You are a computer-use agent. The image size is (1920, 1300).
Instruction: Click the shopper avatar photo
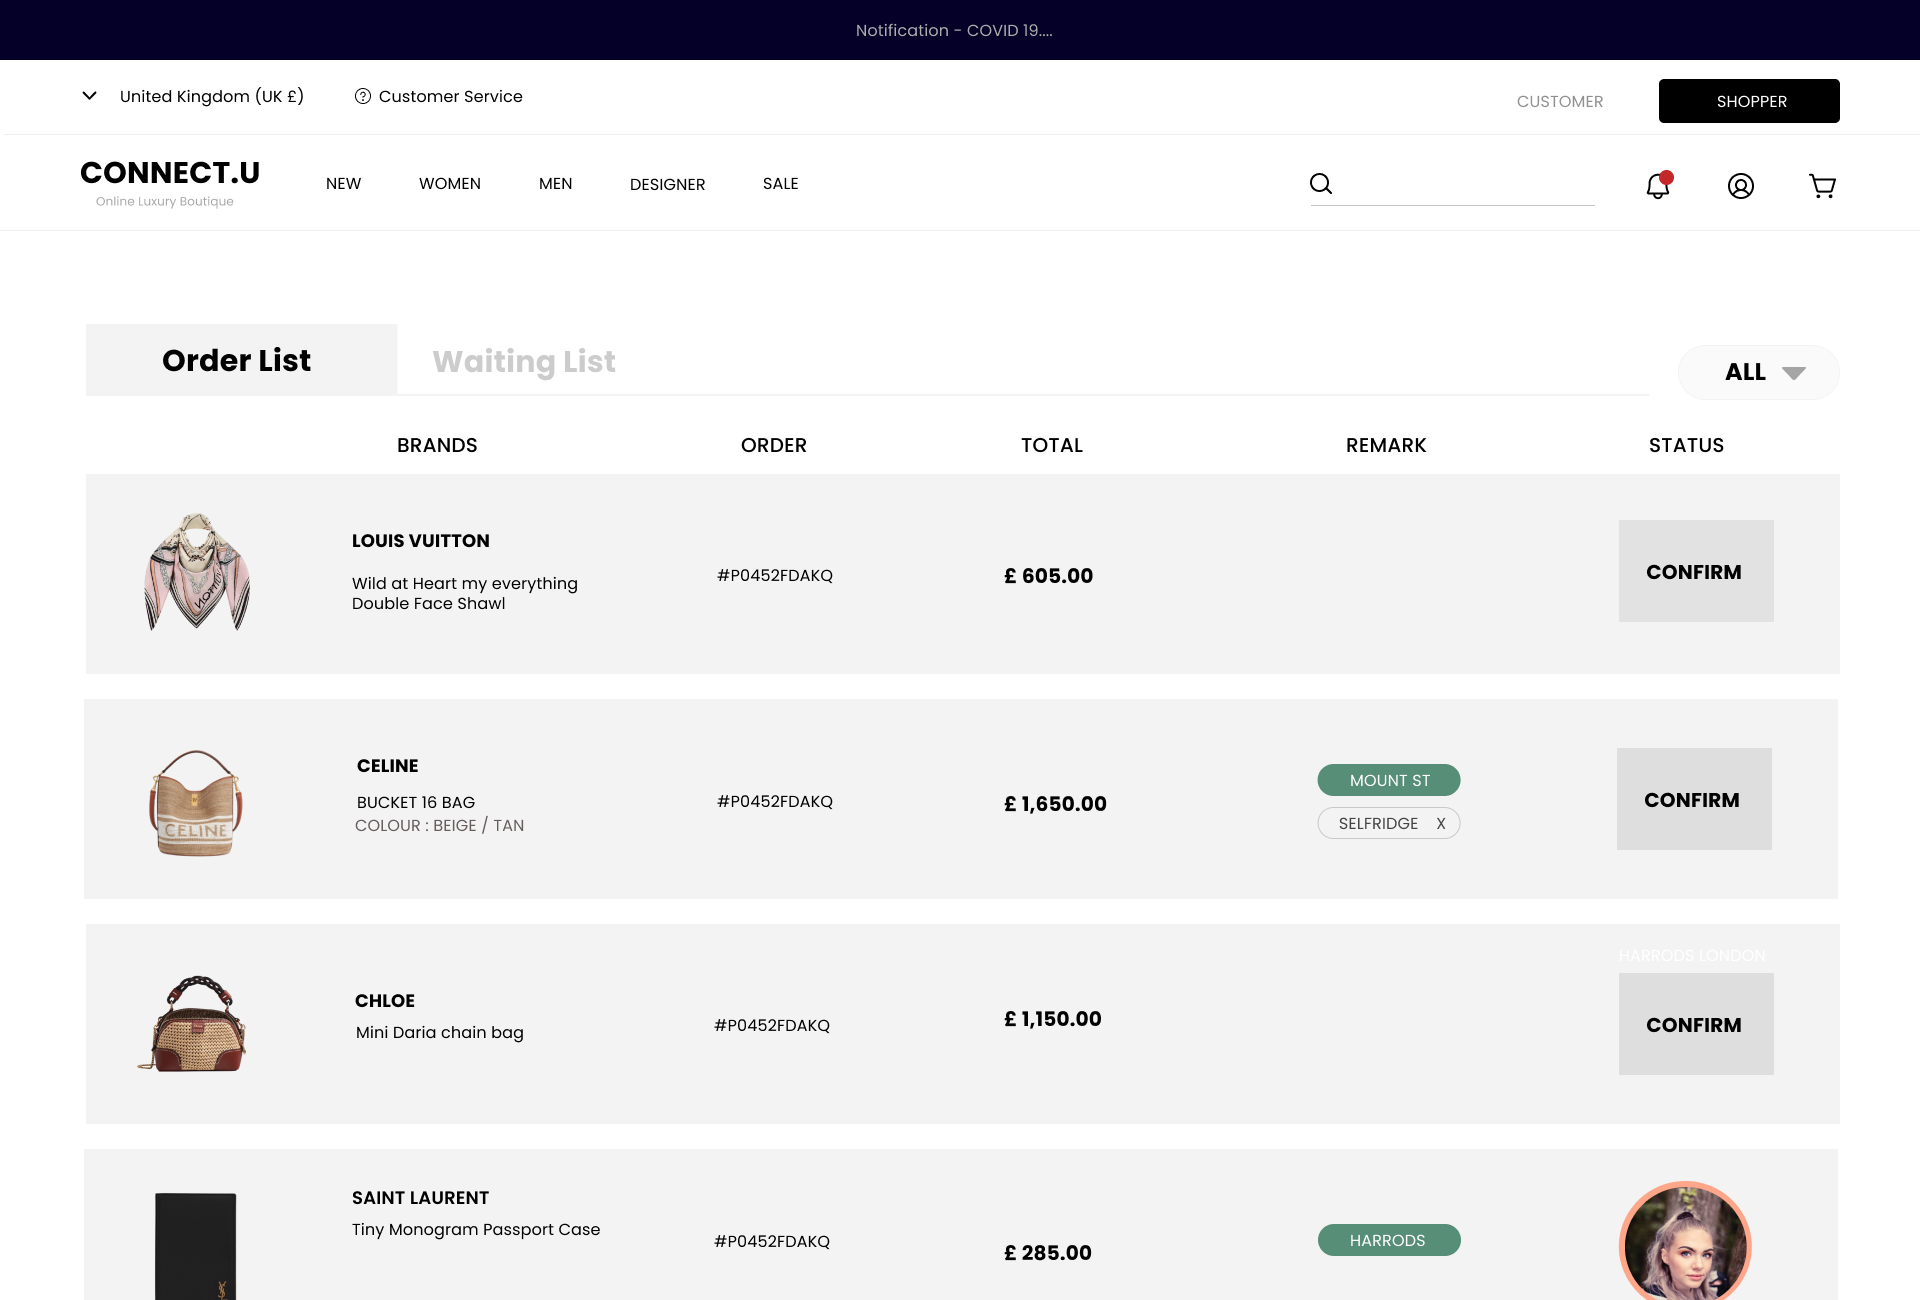pyautogui.click(x=1685, y=1241)
